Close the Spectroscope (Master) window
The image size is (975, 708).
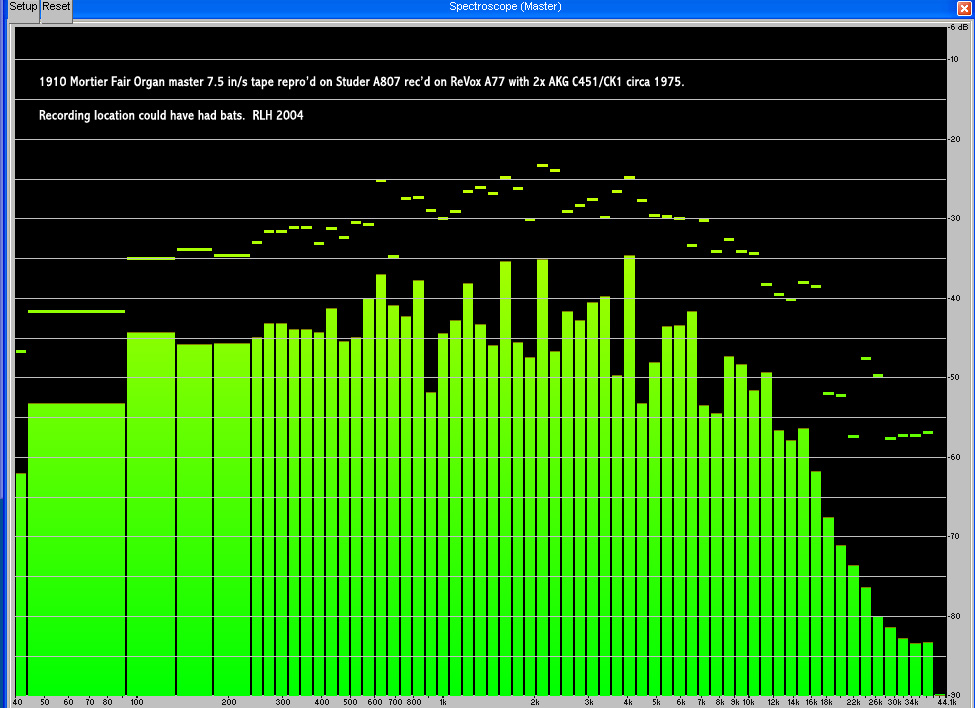click(x=964, y=8)
